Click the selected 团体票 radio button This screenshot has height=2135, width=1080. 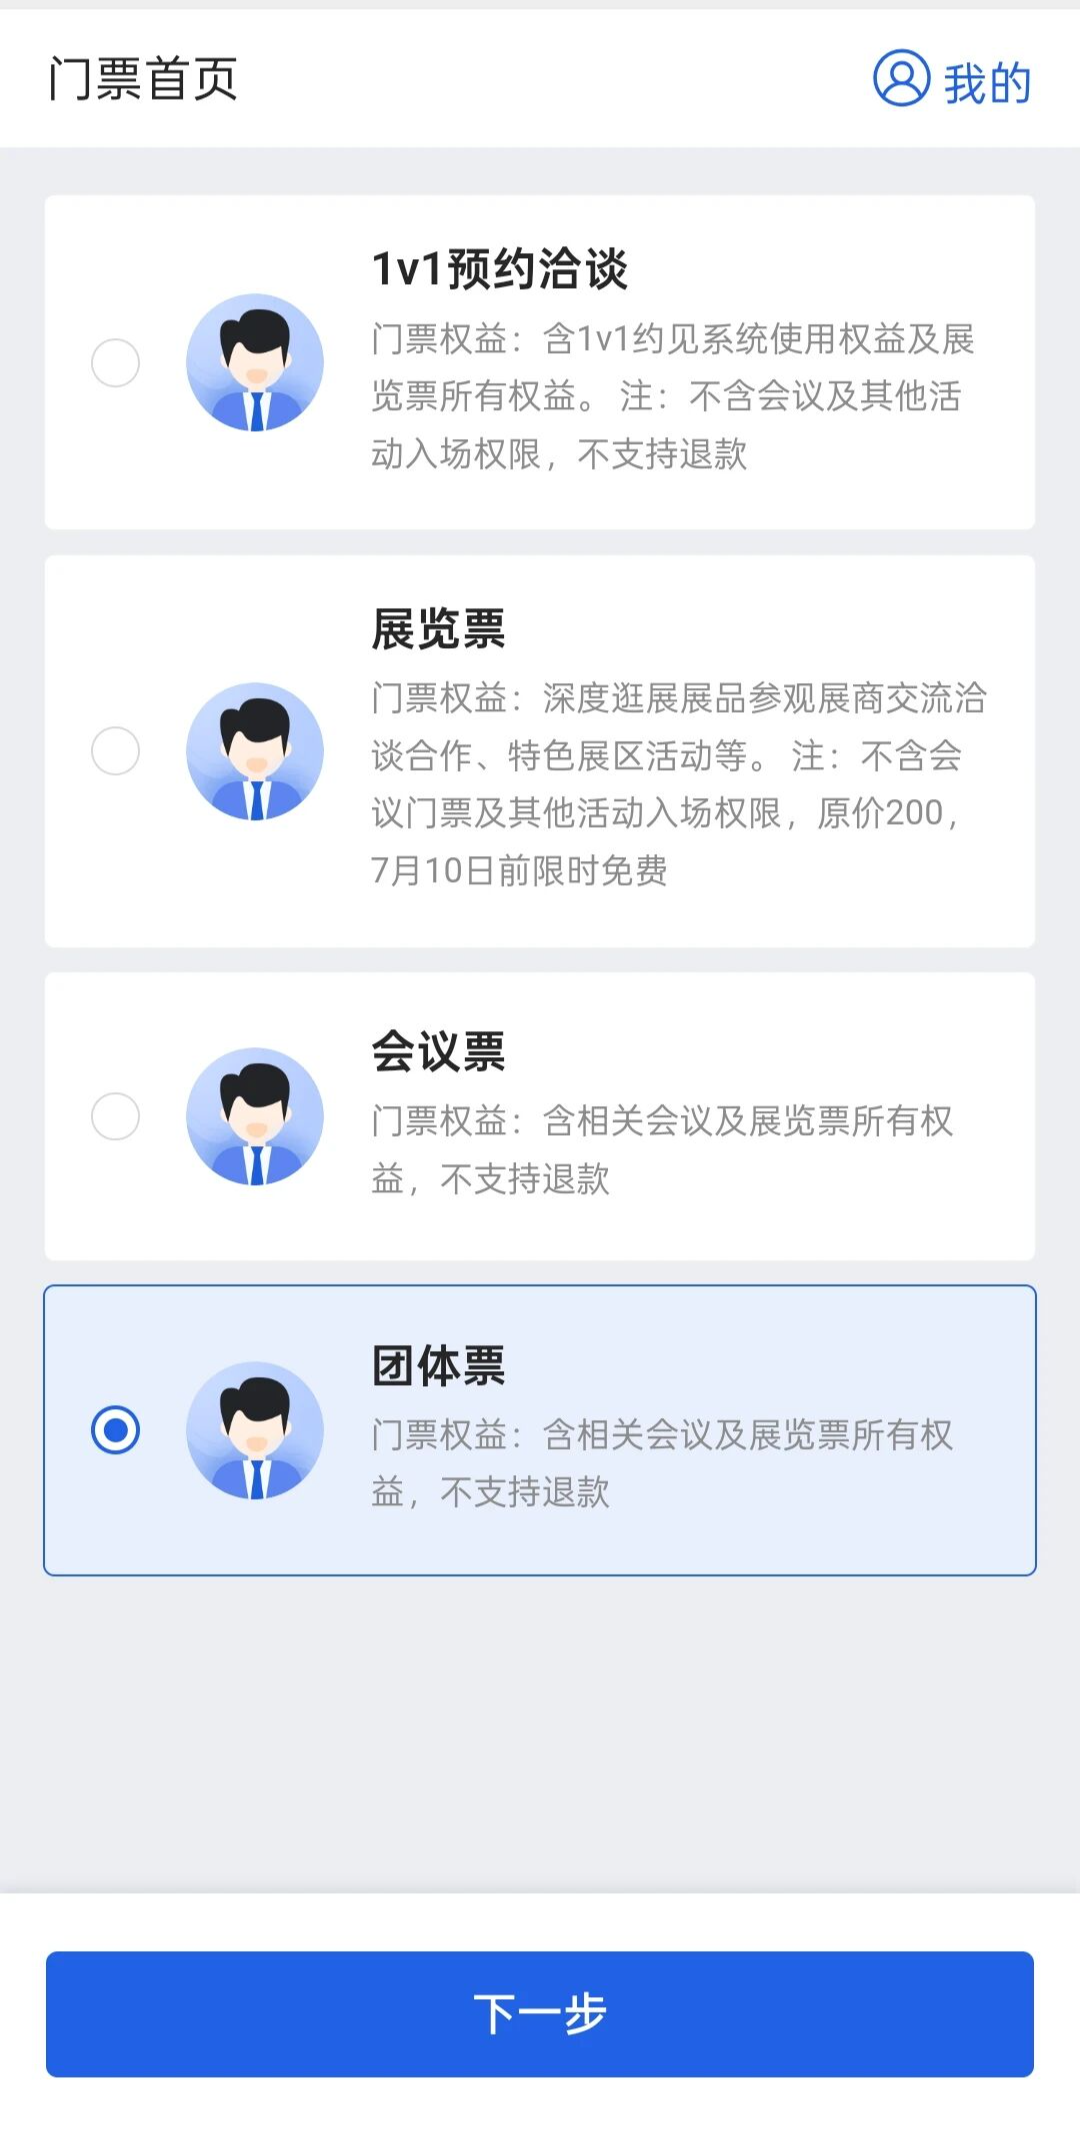coord(116,1430)
